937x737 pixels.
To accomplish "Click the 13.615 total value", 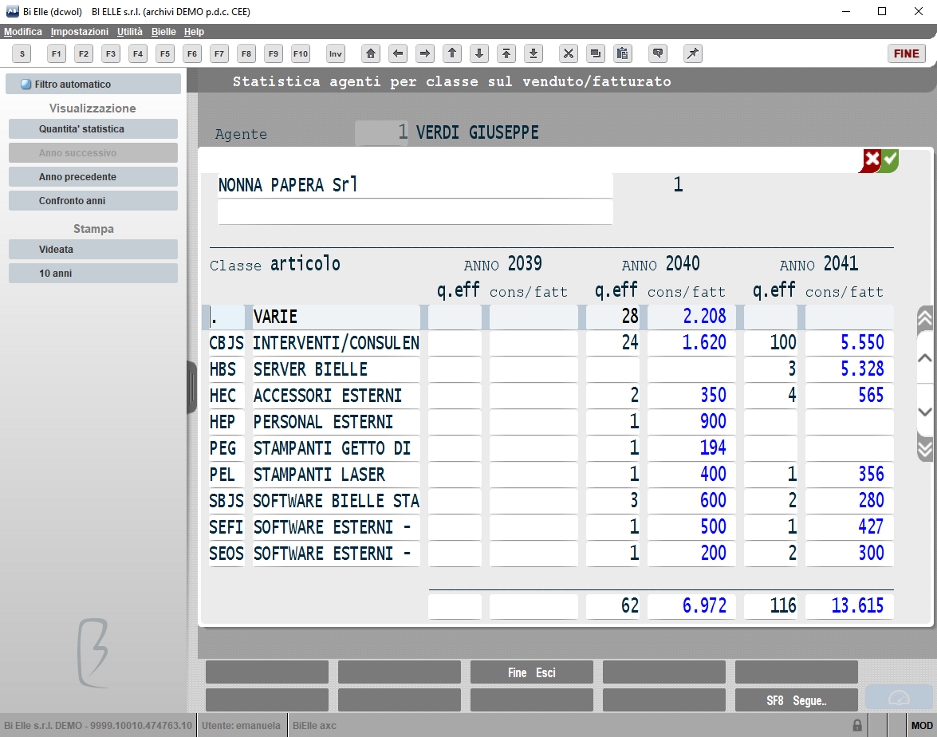I will [857, 606].
